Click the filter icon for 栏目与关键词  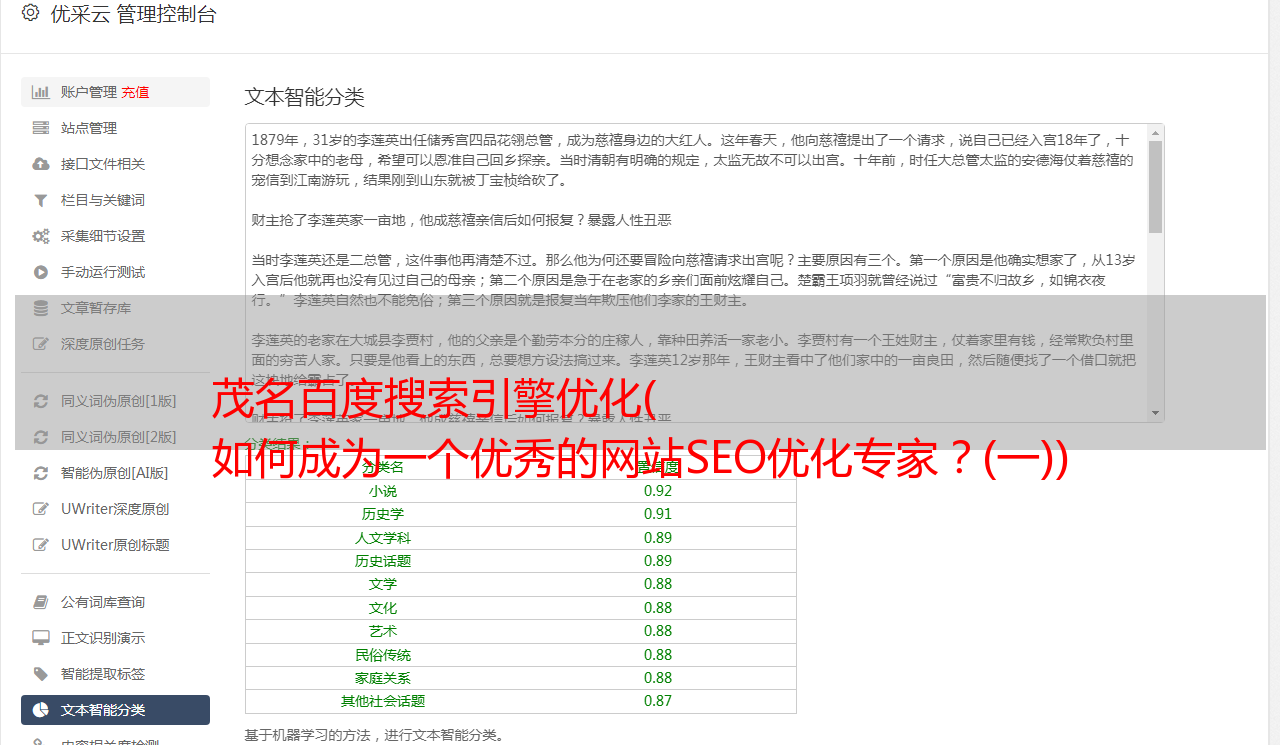[41, 200]
